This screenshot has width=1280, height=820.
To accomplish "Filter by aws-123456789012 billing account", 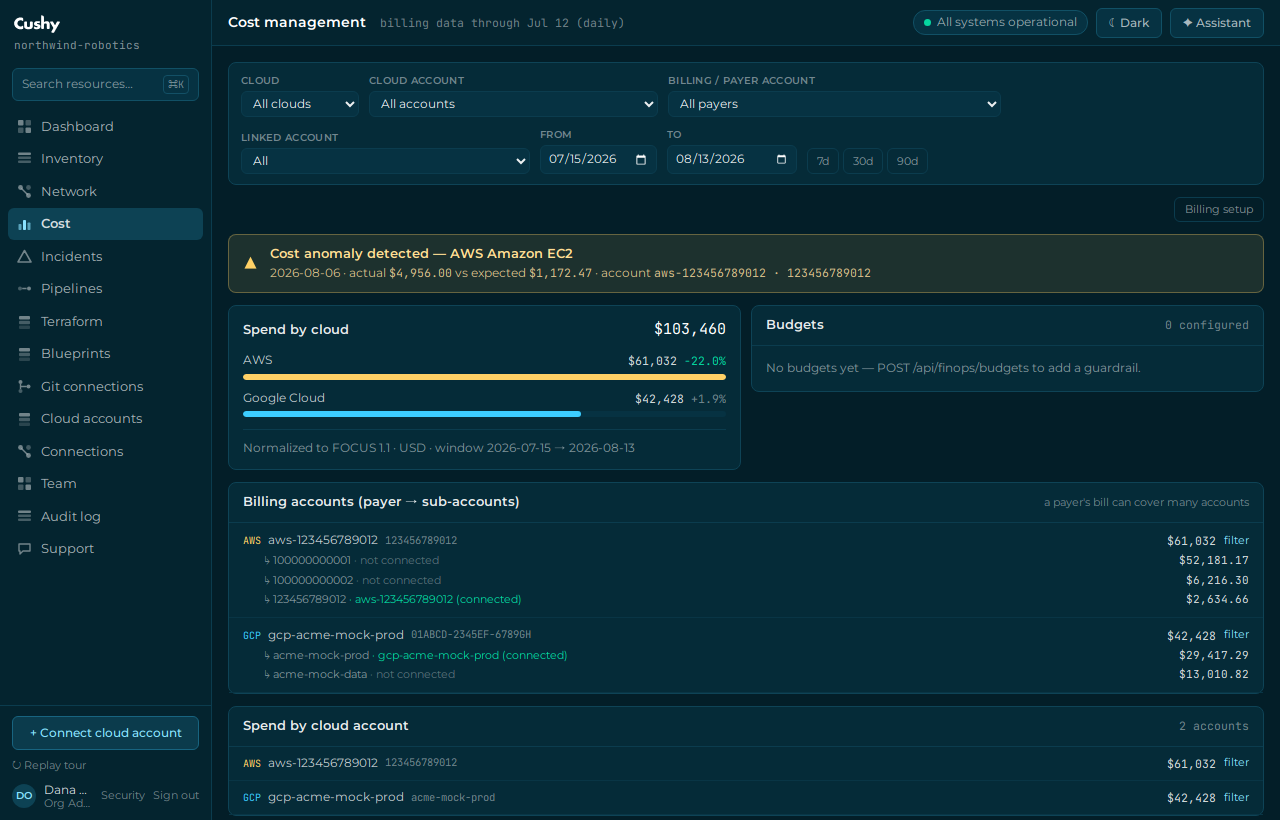I will 1237,540.
